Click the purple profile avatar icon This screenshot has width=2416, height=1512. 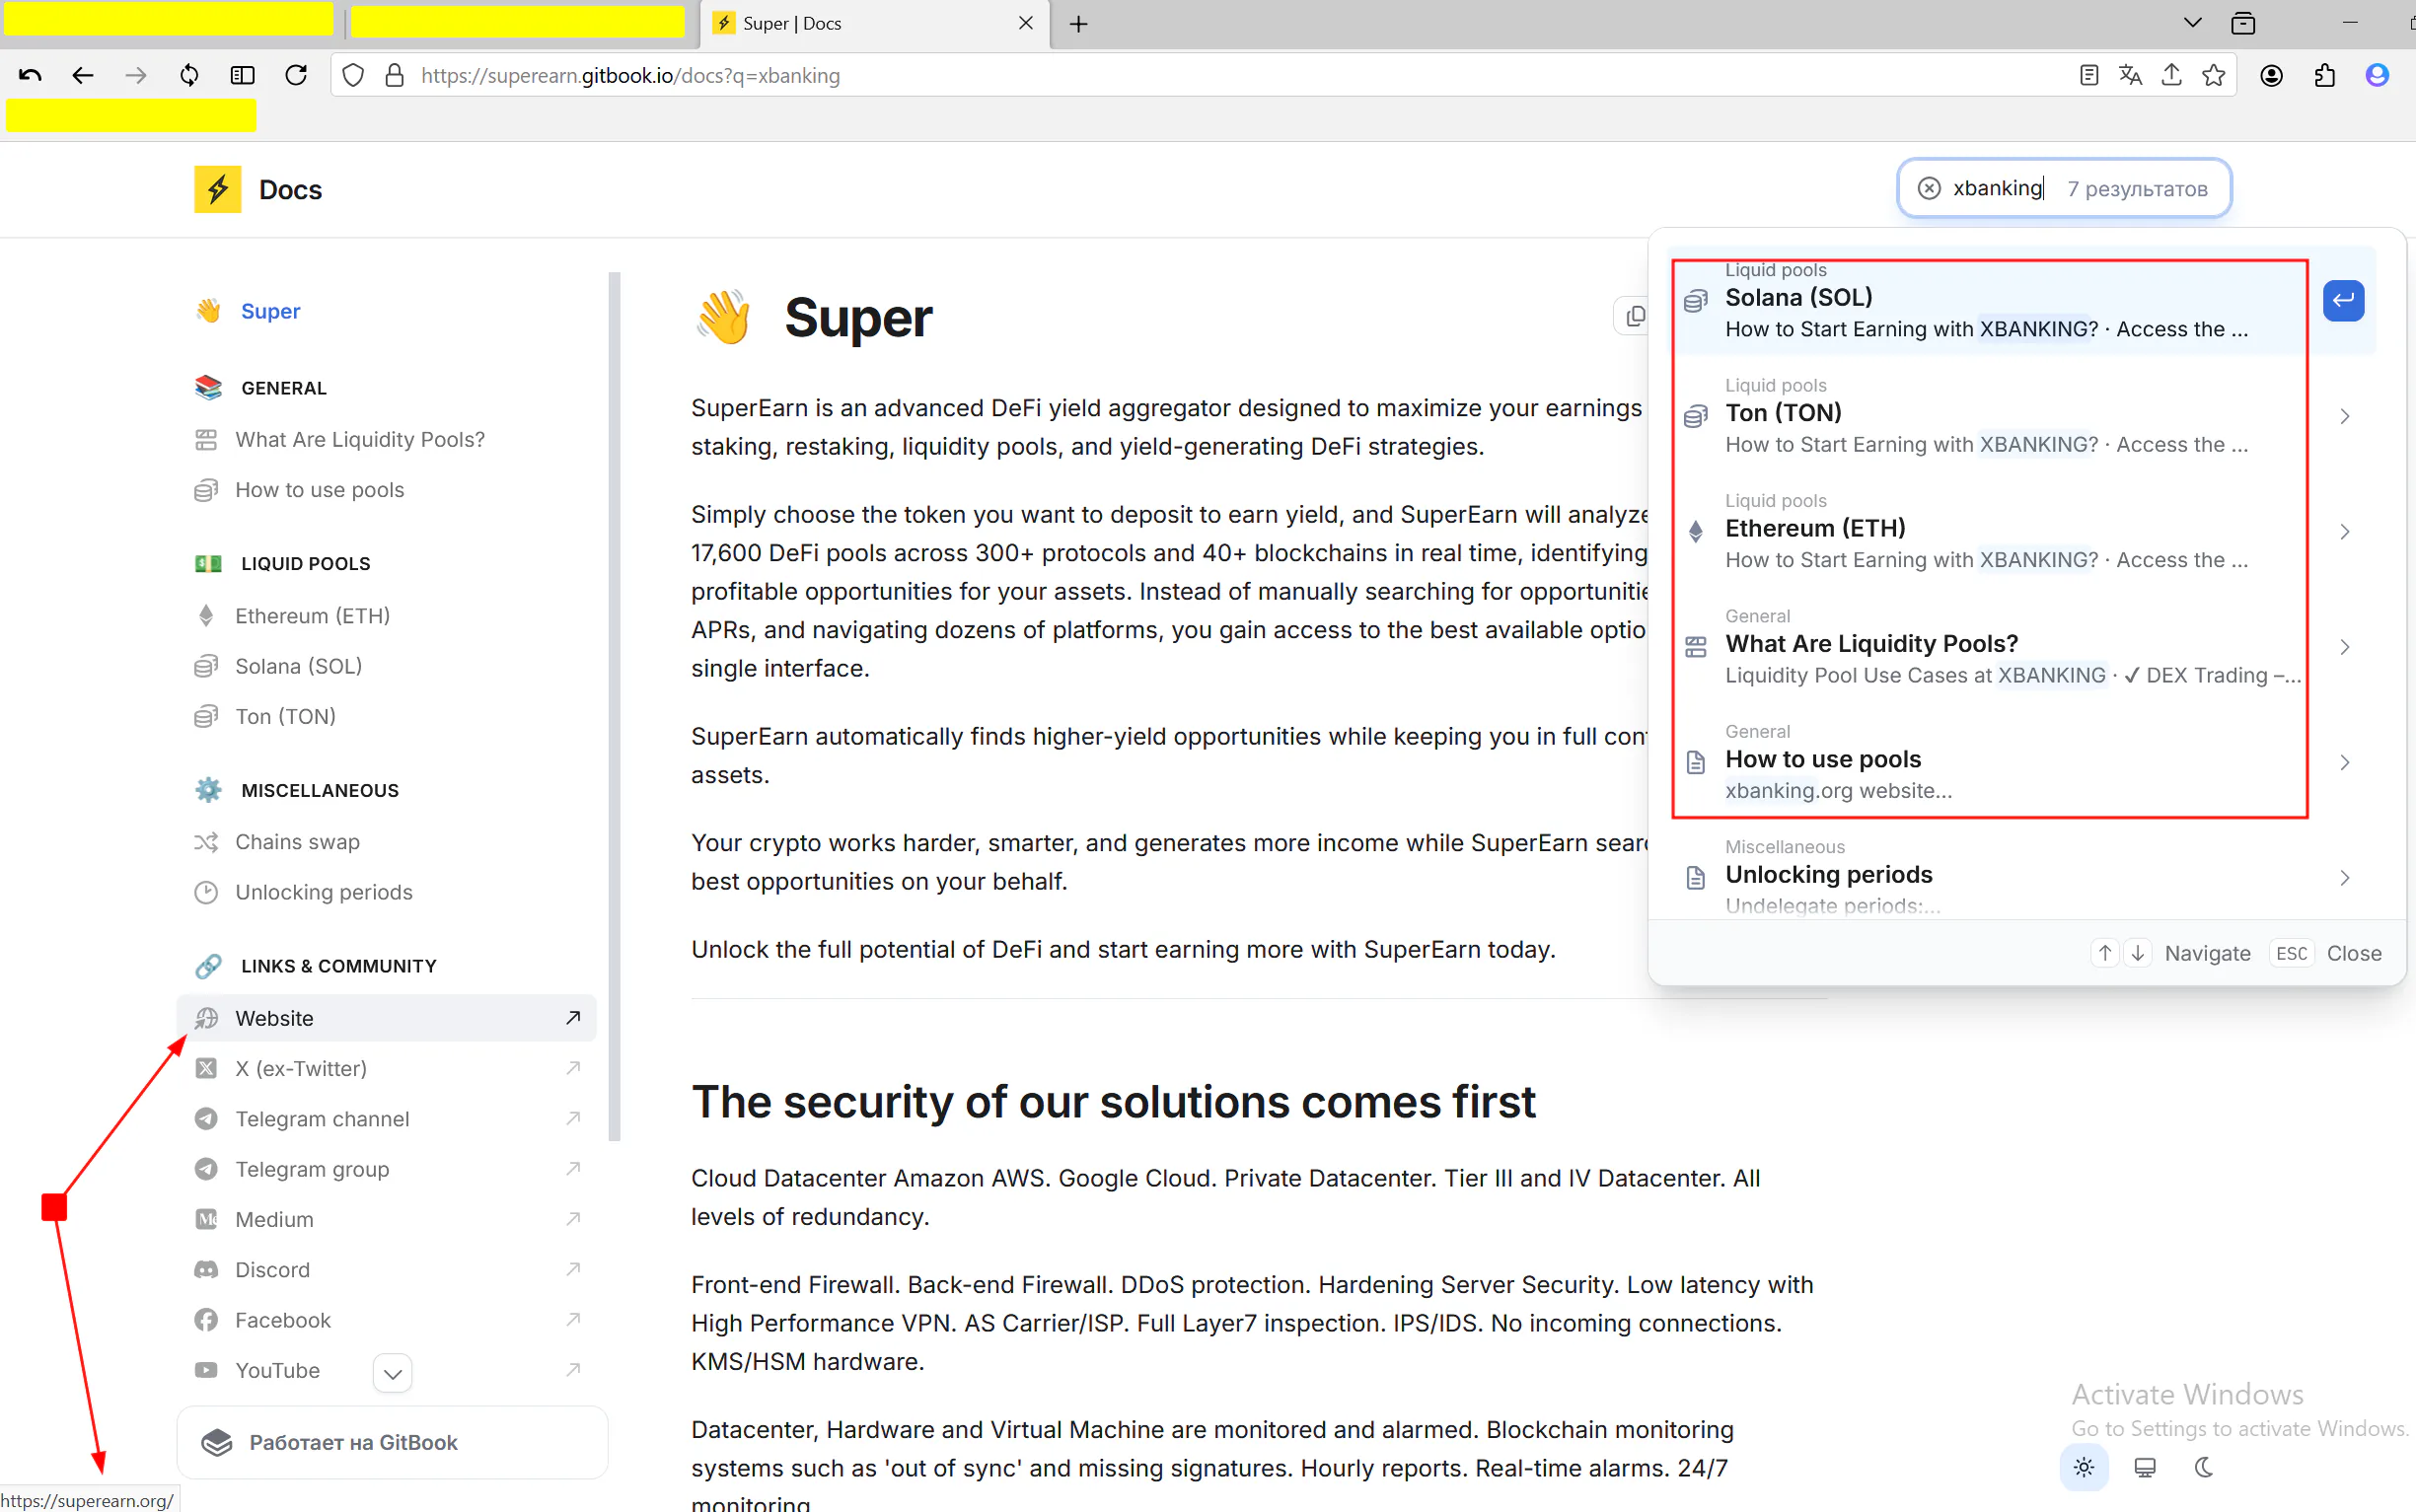tap(2377, 75)
